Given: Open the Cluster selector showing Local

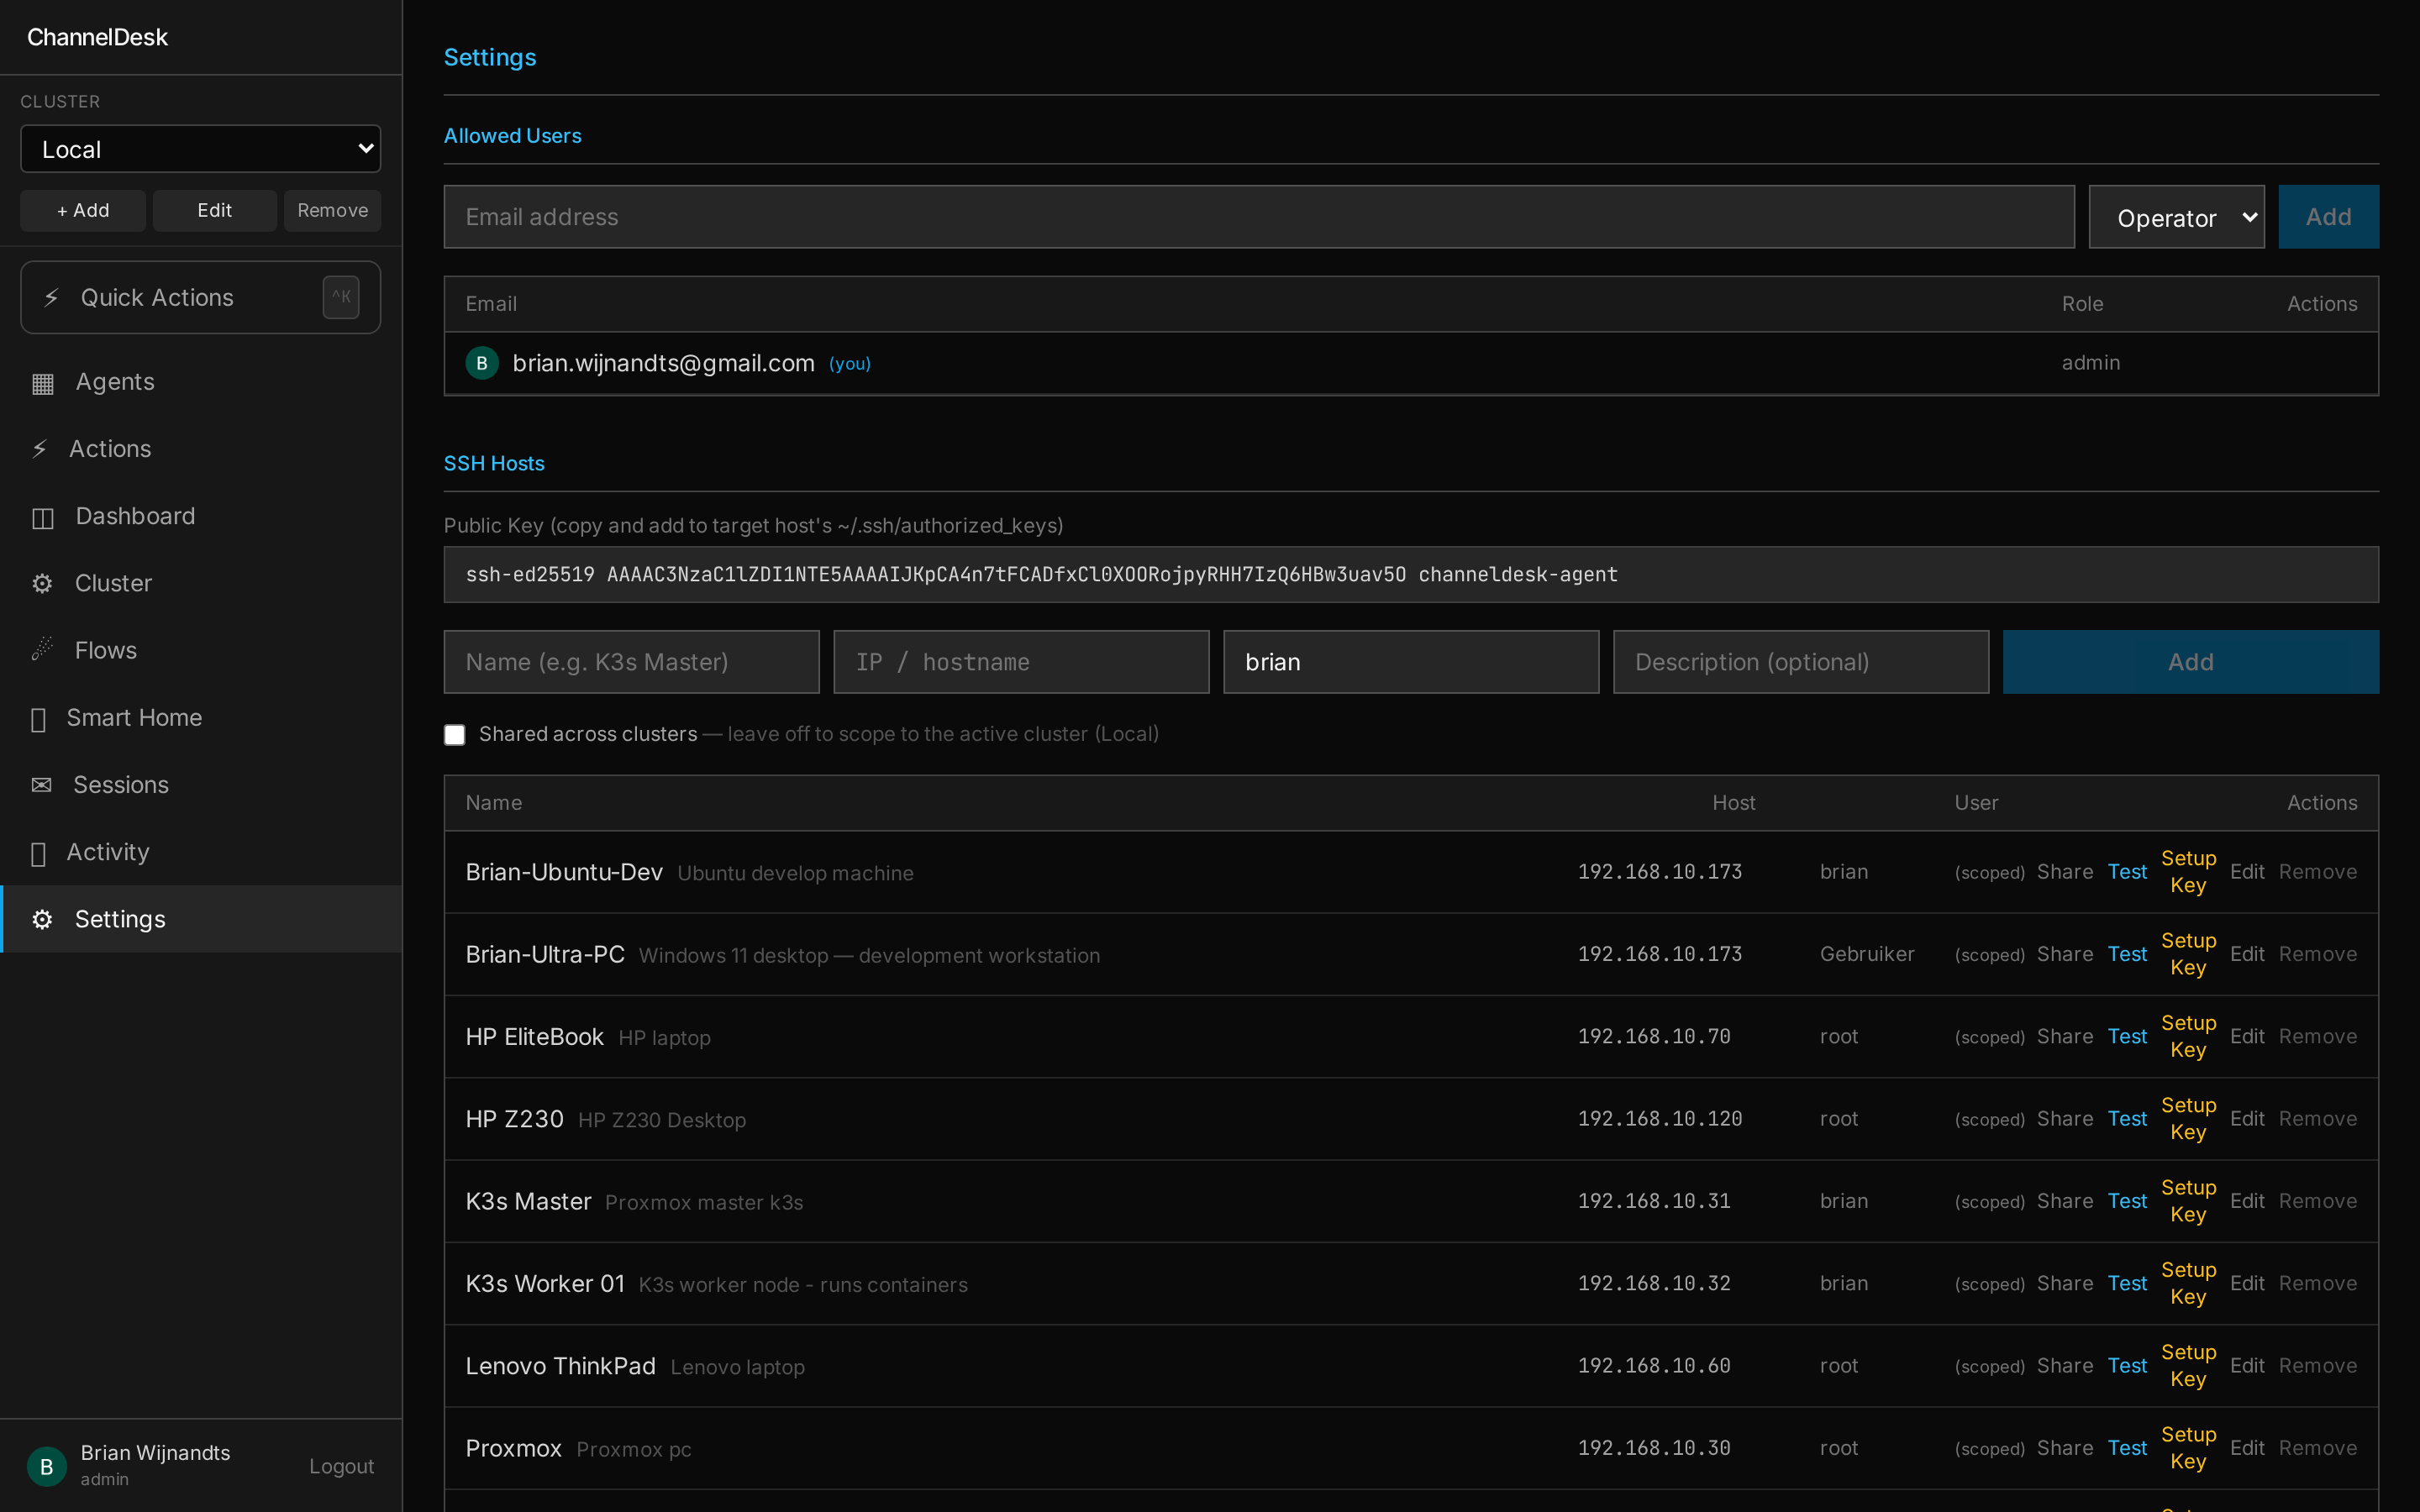Looking at the screenshot, I should point(200,149).
